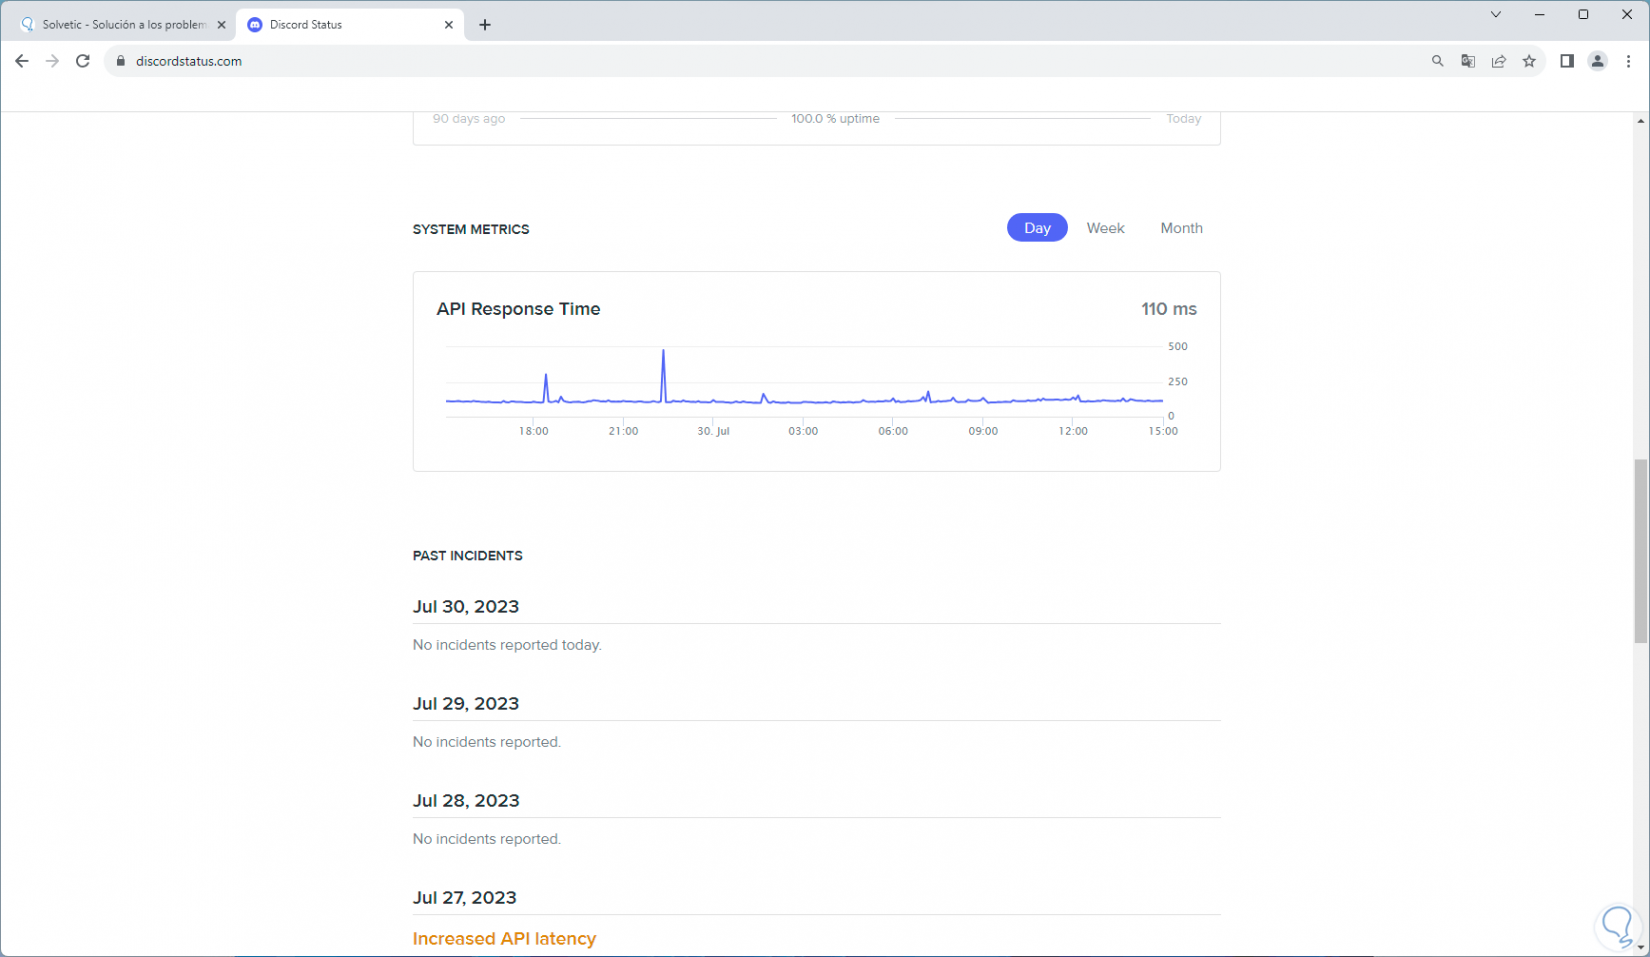Open Chrome's three-dot menu
Image resolution: width=1650 pixels, height=957 pixels.
1628,61
